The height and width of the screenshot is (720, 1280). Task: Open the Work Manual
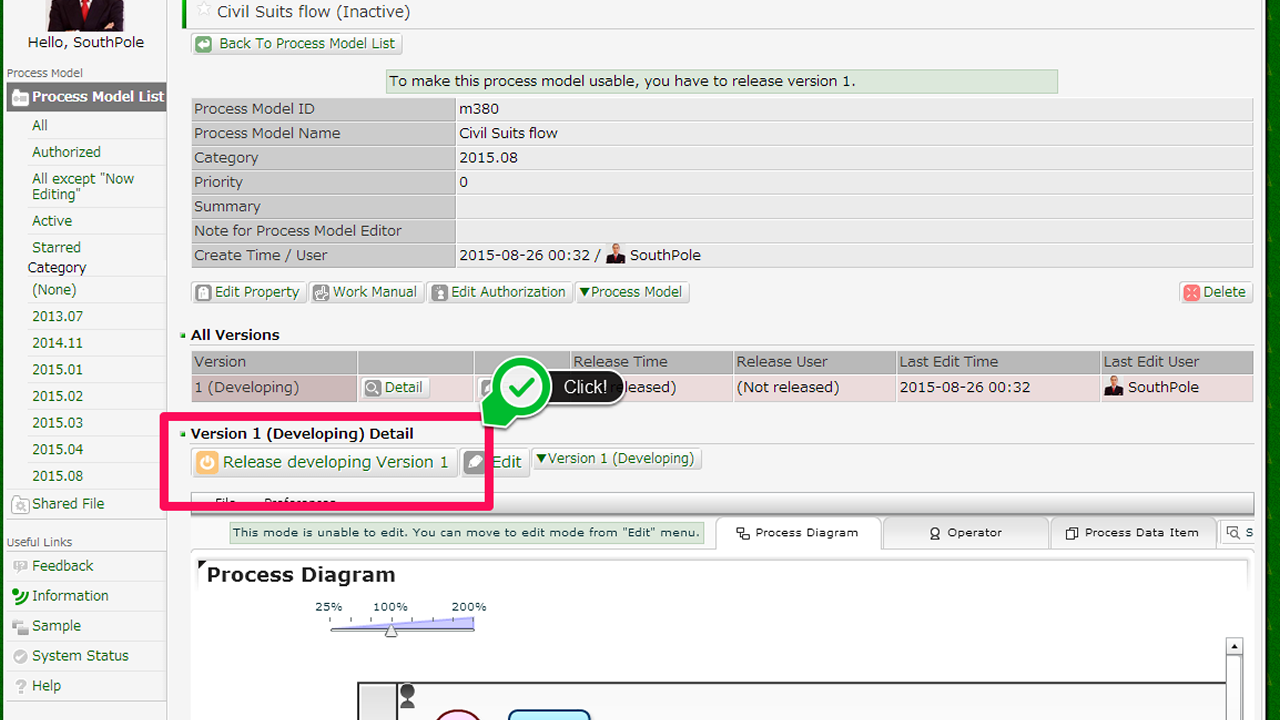click(365, 292)
